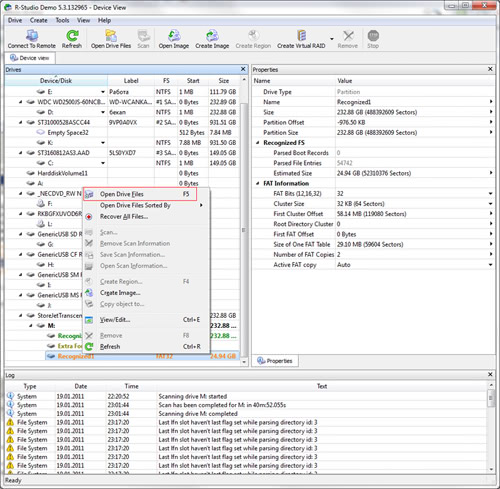Click the Create Image icon in the context menu
Screen dimensions: 500x489
[89, 293]
